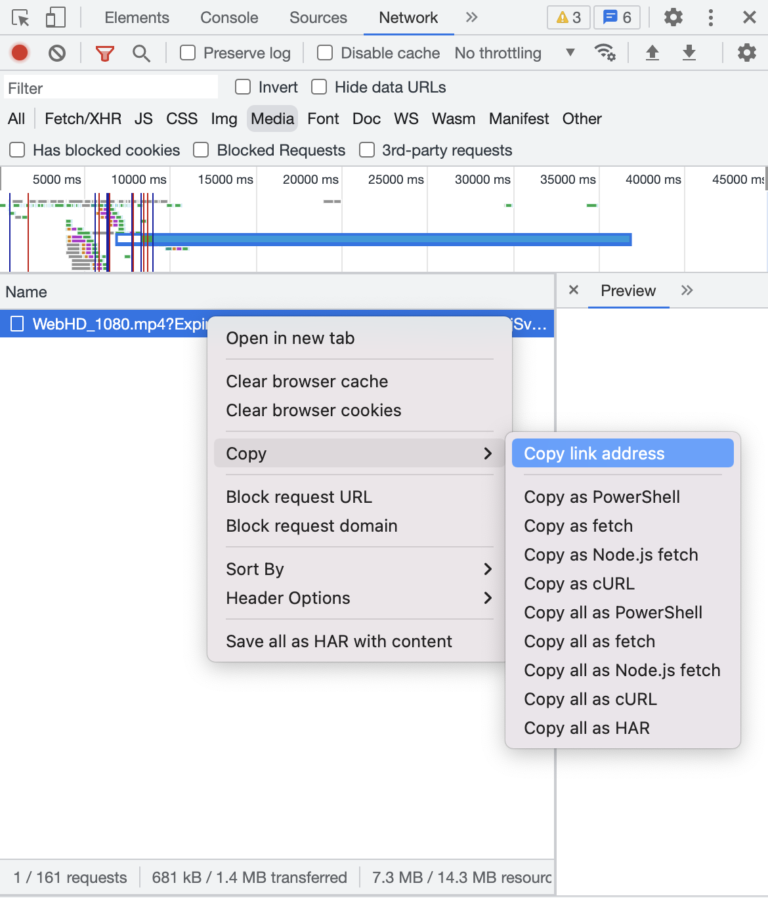Stop recording network log

click(x=20, y=53)
